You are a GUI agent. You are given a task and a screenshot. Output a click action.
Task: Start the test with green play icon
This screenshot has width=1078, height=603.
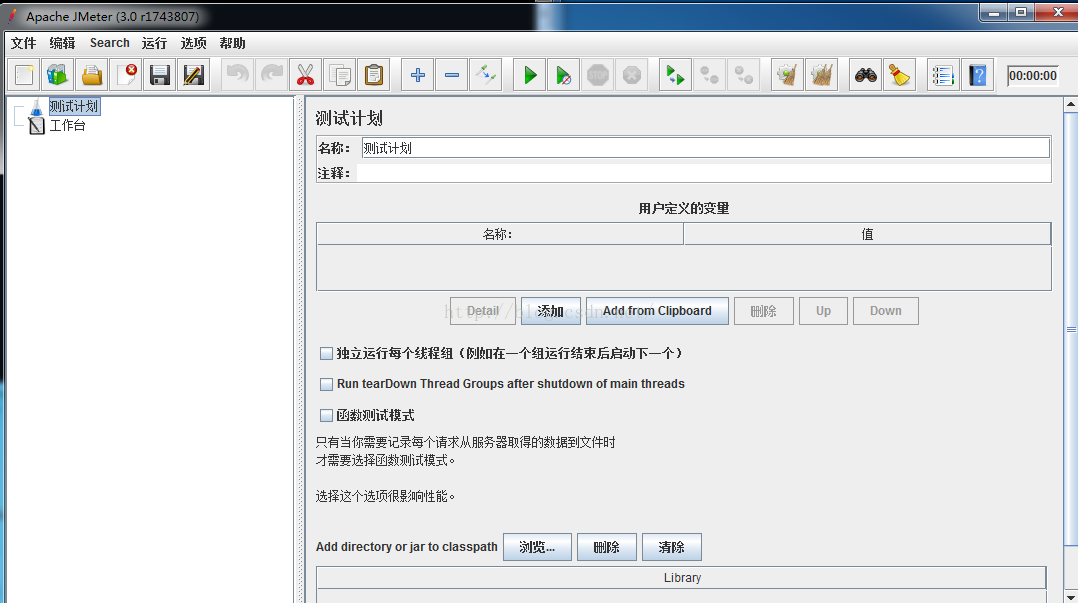(530, 75)
